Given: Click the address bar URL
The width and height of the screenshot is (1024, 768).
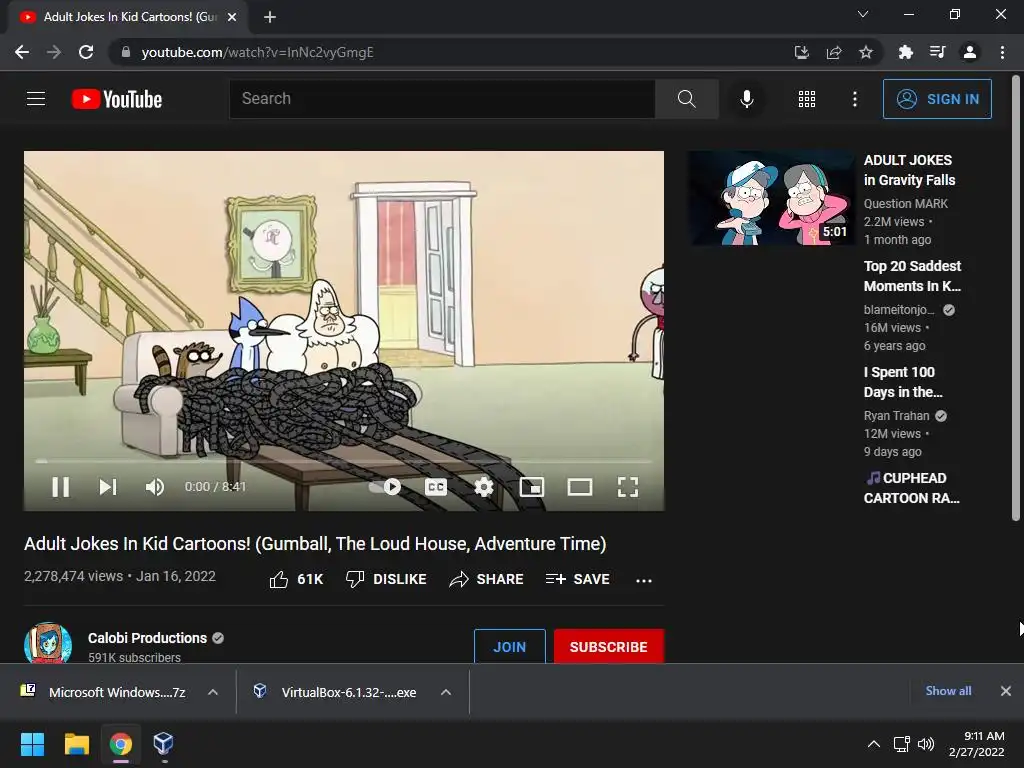Looking at the screenshot, I should click(257, 52).
